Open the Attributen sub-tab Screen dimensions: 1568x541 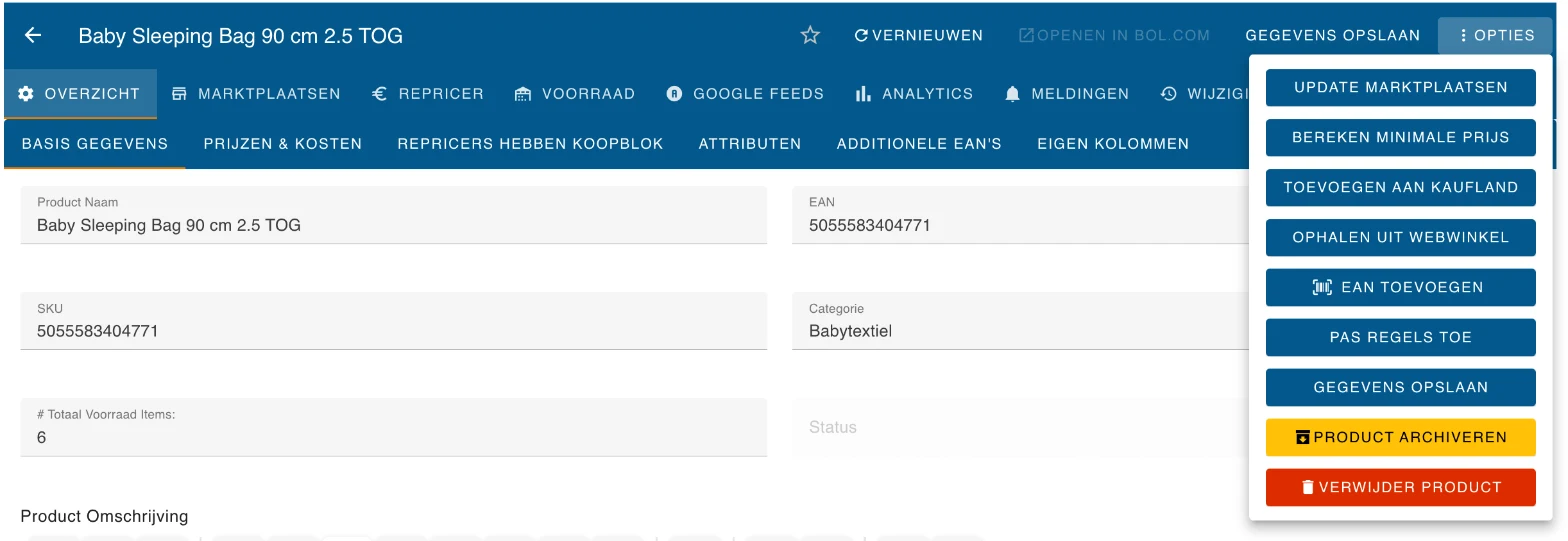[750, 144]
